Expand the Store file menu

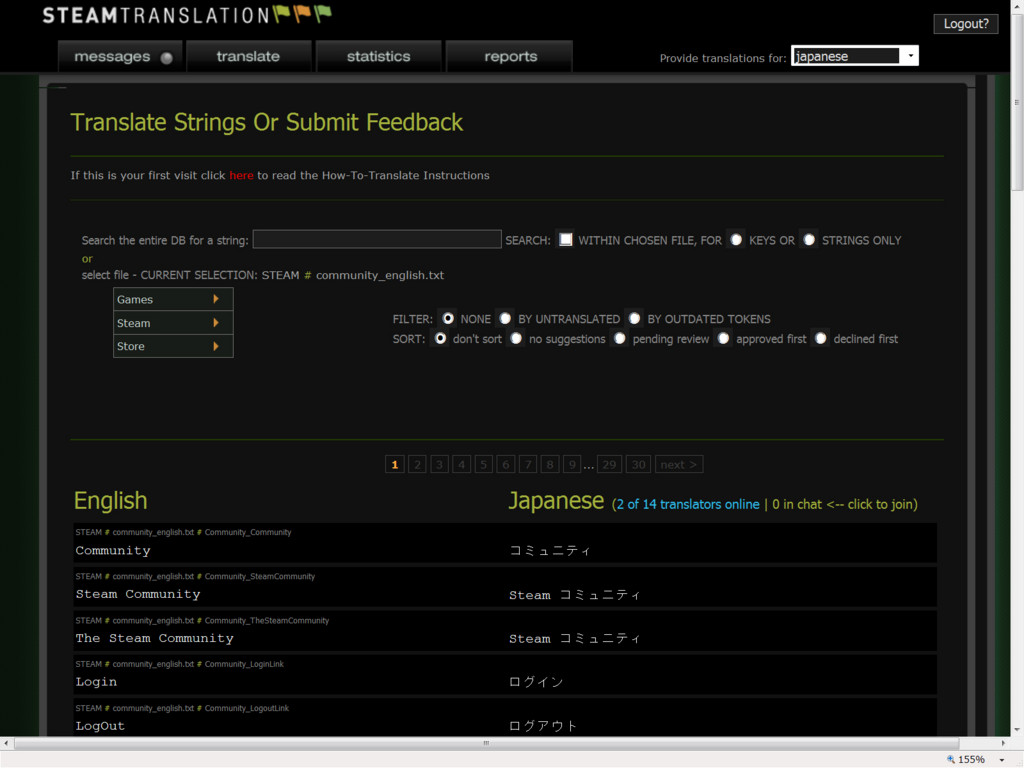pyautogui.click(x=173, y=346)
